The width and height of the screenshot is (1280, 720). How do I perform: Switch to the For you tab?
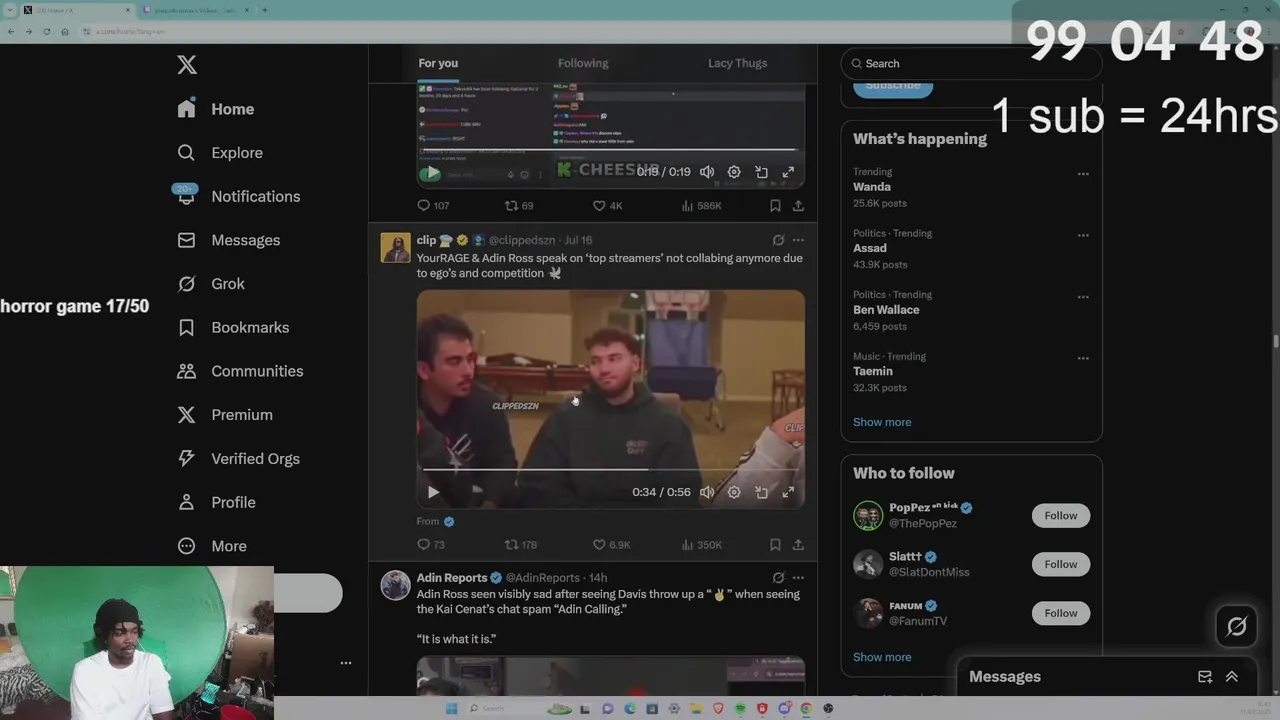click(438, 63)
